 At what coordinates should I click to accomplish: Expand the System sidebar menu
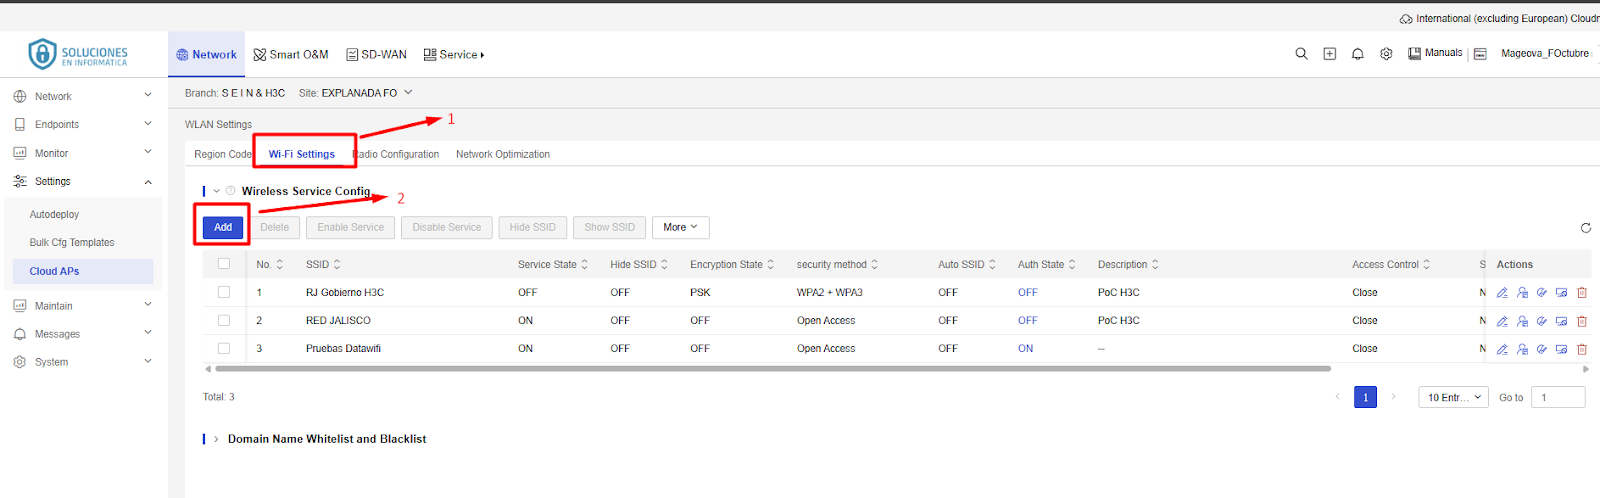pyautogui.click(x=83, y=362)
